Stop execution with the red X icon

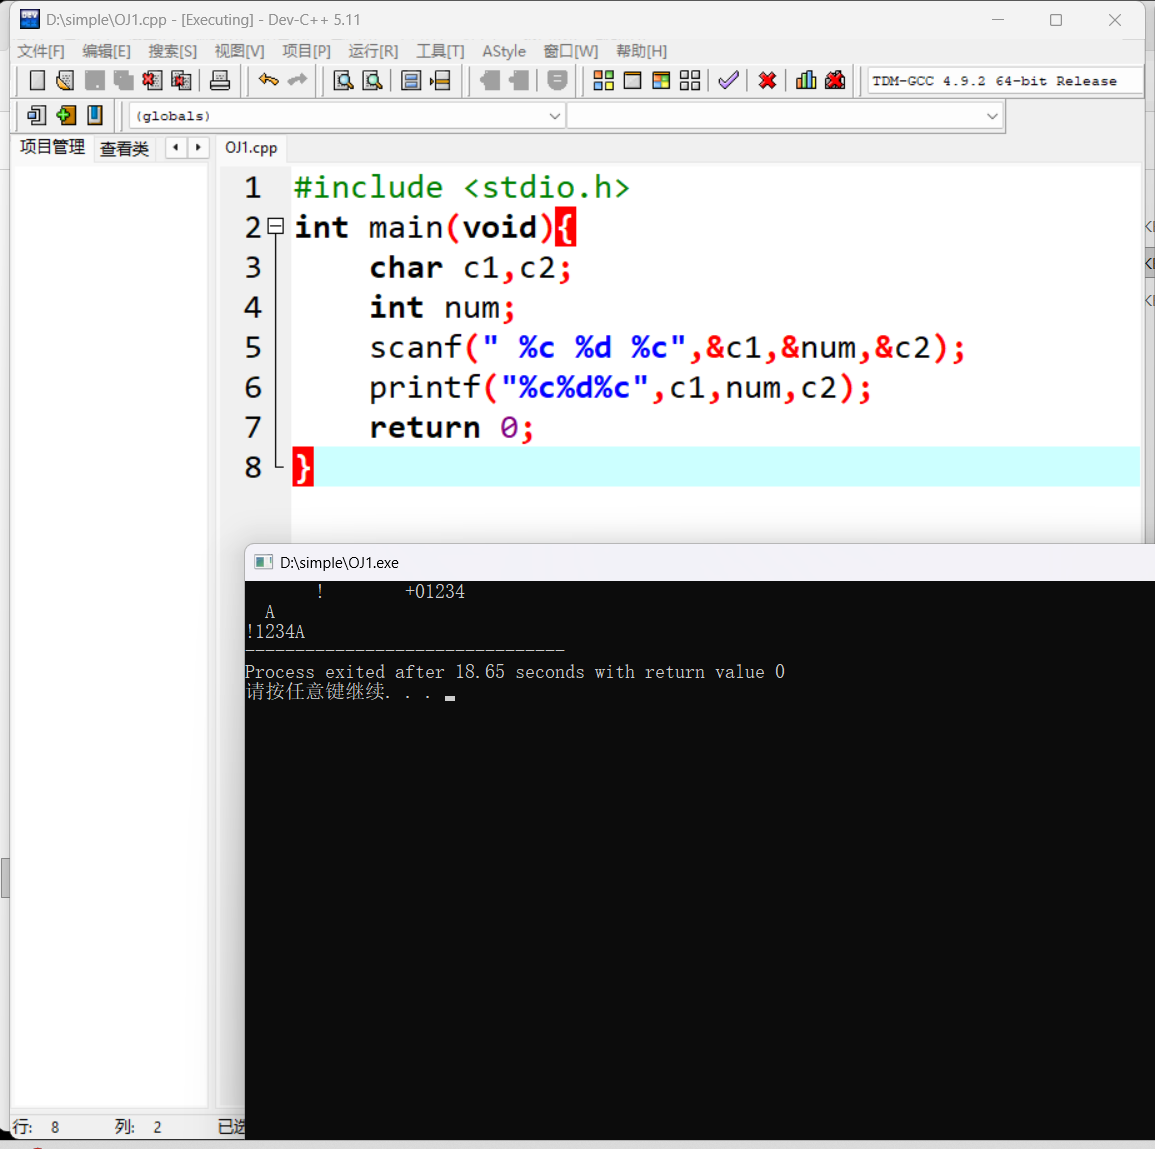pos(768,80)
